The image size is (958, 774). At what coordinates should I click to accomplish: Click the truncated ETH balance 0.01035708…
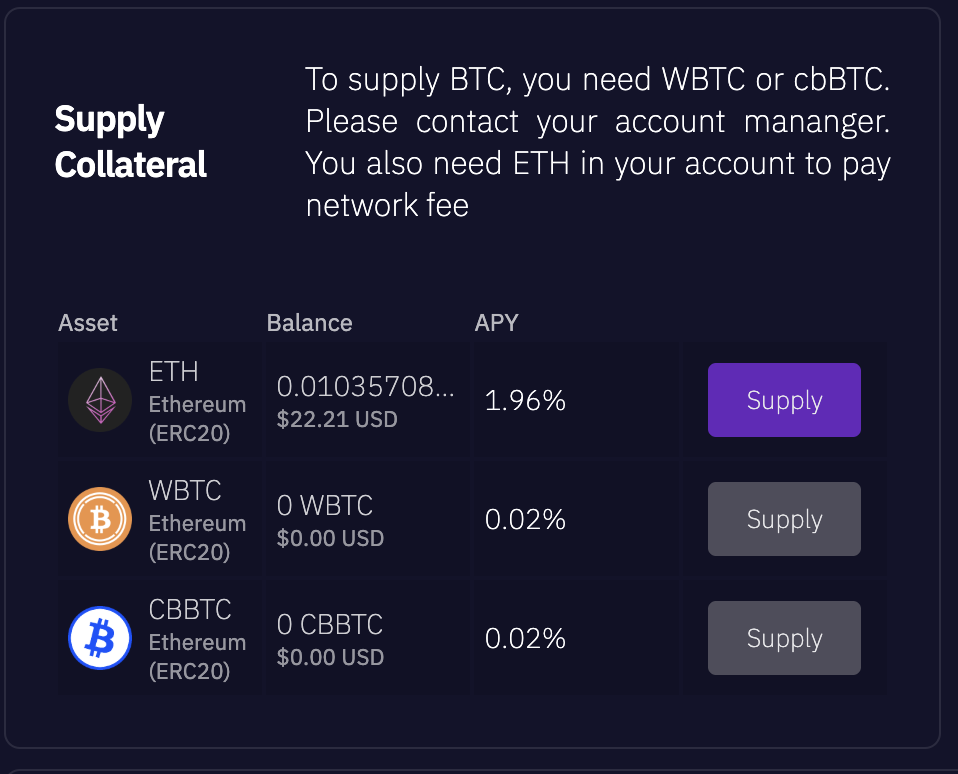[365, 387]
